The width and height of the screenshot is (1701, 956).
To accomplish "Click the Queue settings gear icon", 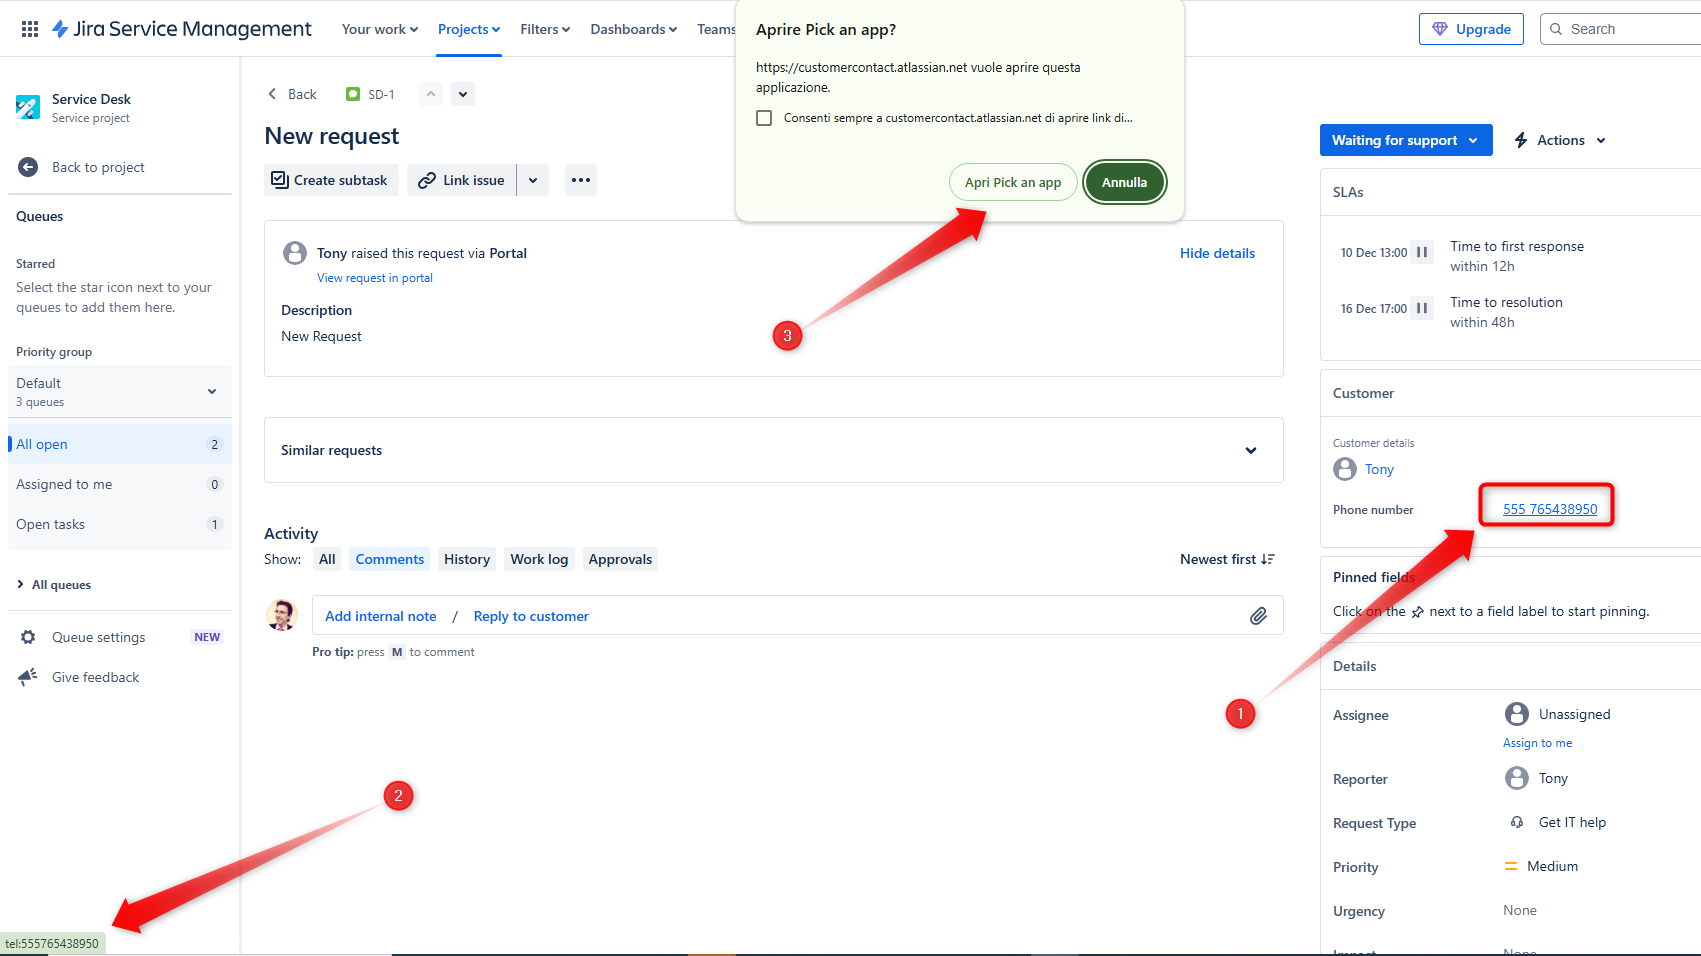I will tap(28, 637).
